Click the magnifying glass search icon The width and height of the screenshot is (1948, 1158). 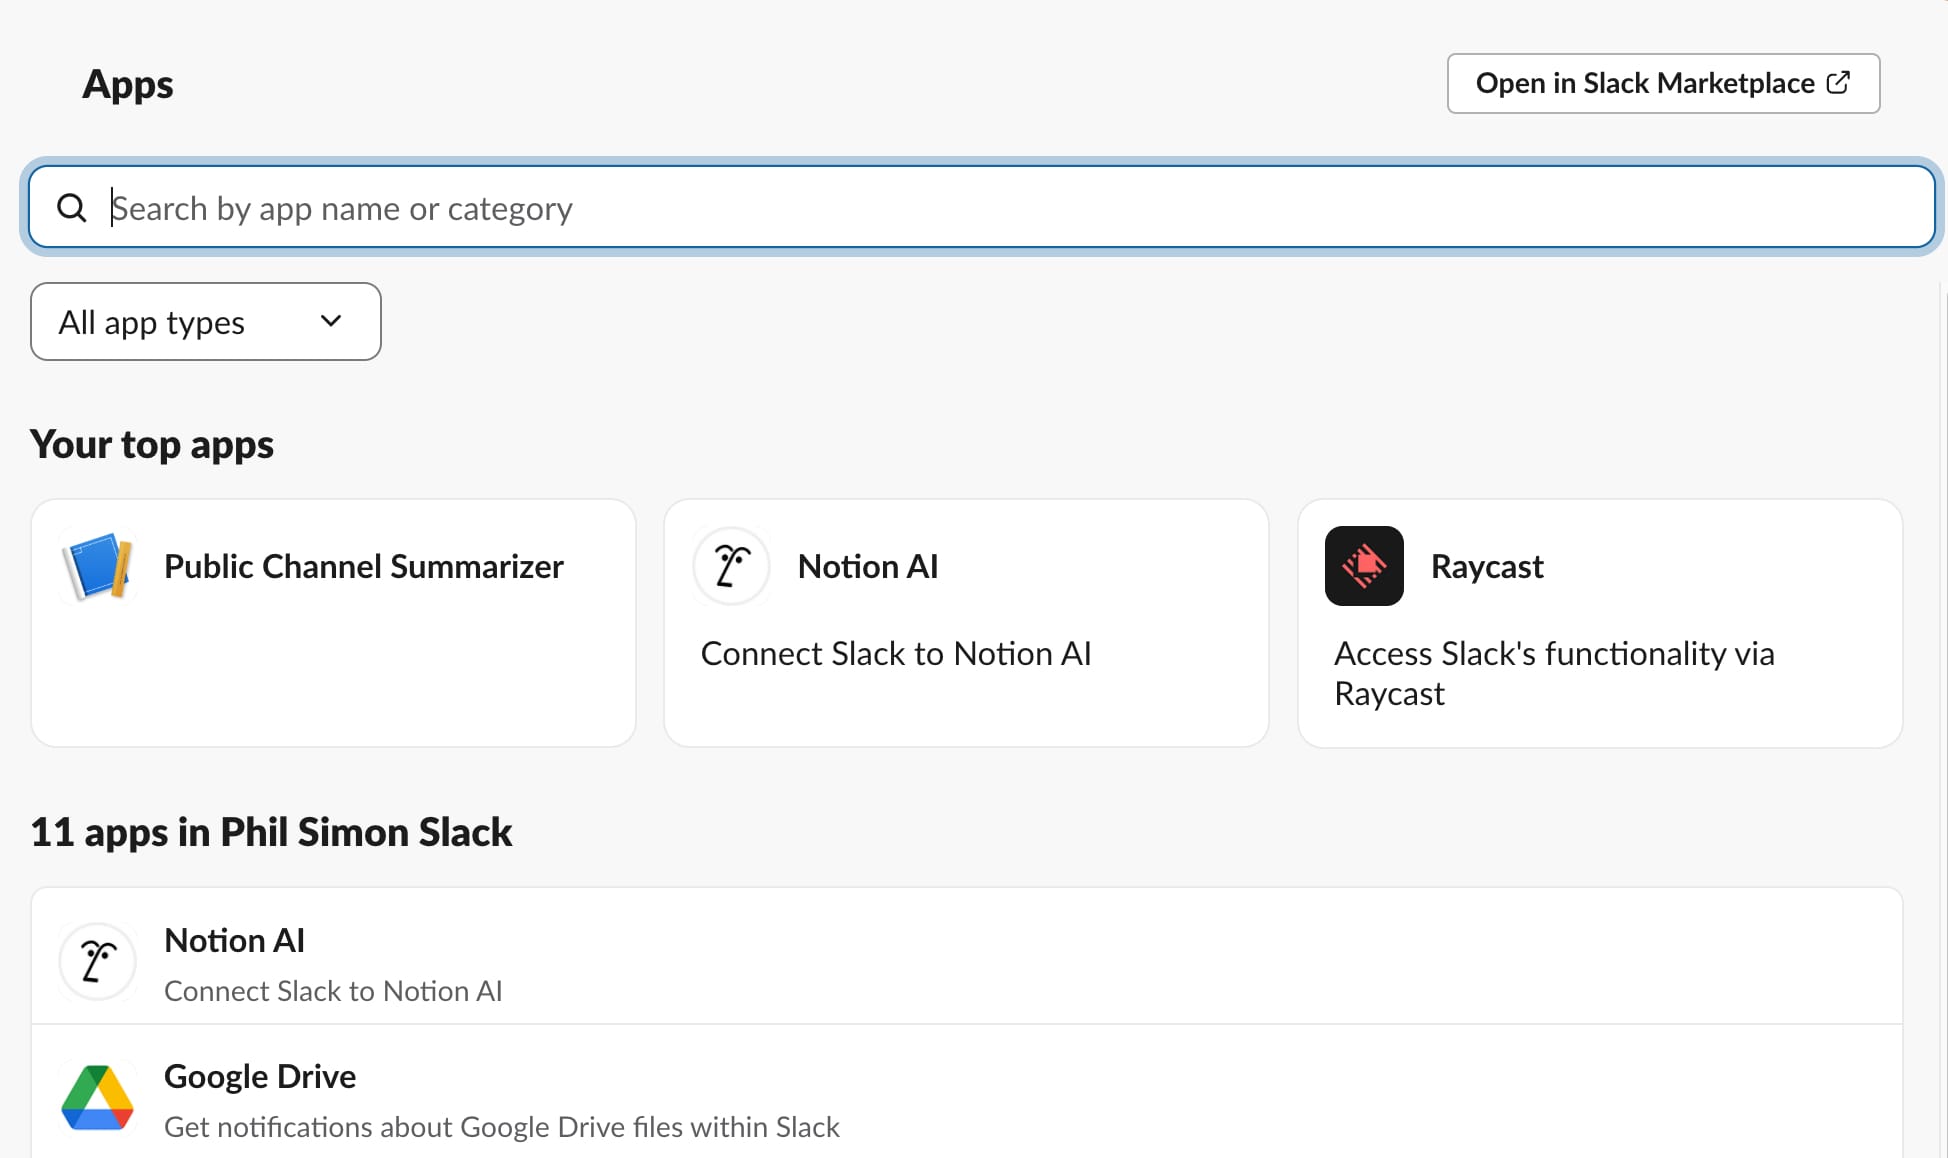pos(72,208)
